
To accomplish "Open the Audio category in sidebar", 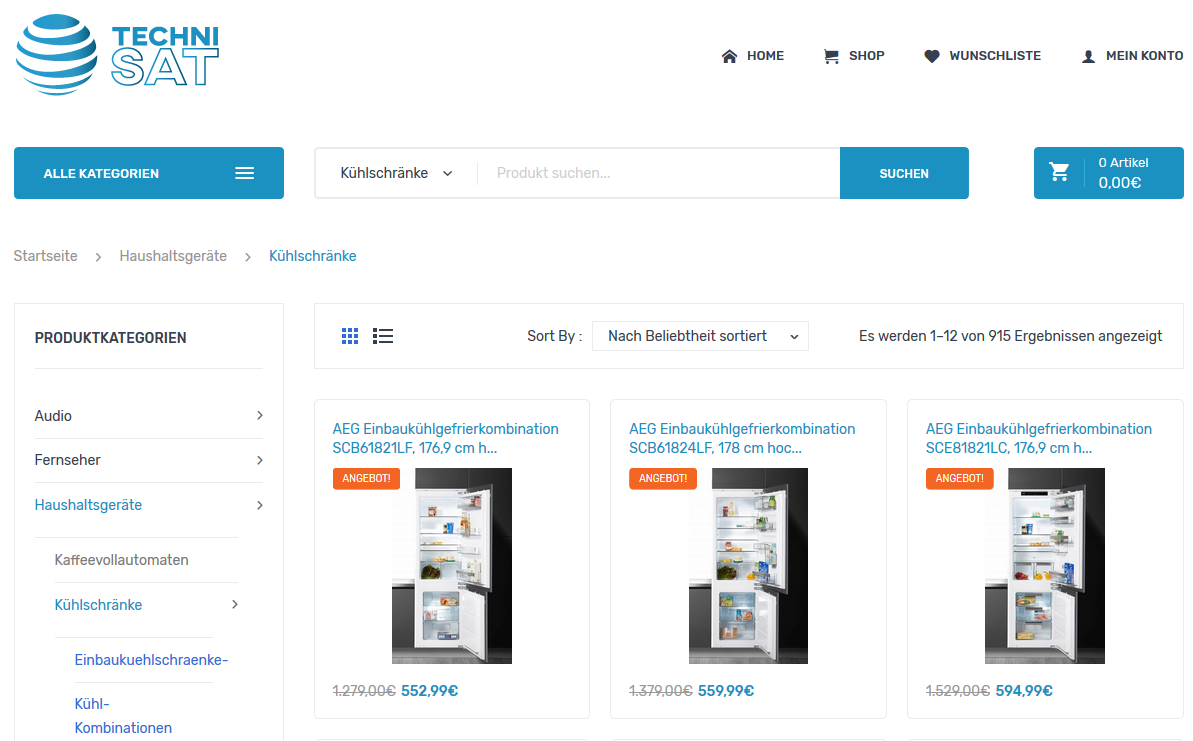I will point(53,416).
